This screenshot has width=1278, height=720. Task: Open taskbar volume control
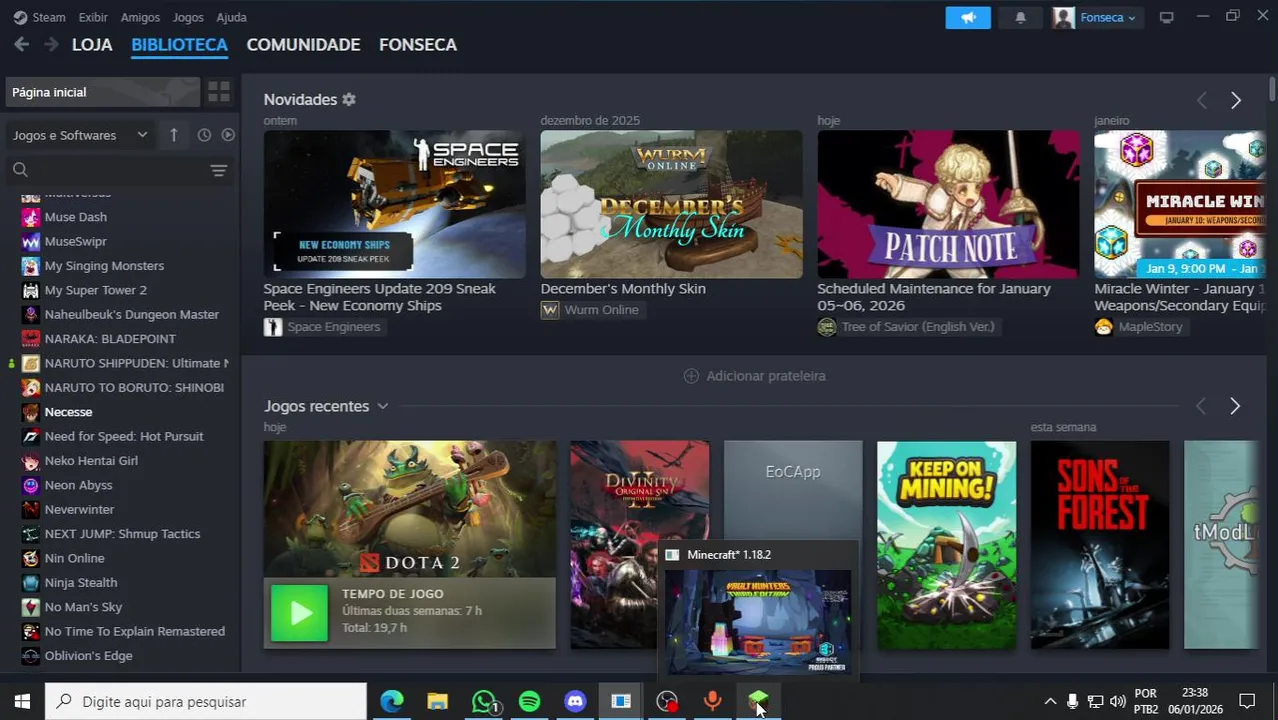tap(1117, 702)
